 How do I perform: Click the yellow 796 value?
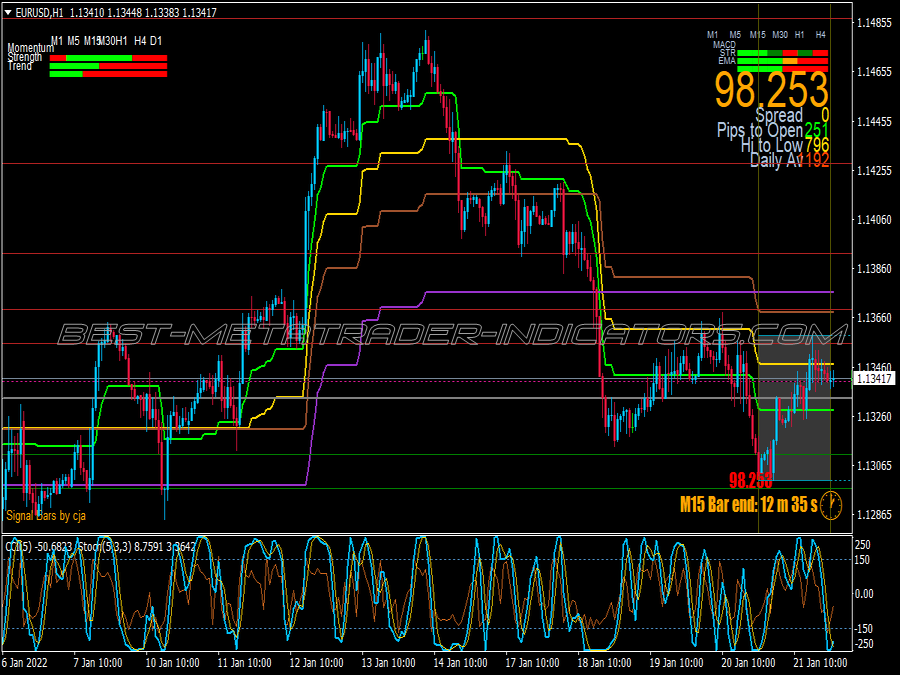pos(817,145)
